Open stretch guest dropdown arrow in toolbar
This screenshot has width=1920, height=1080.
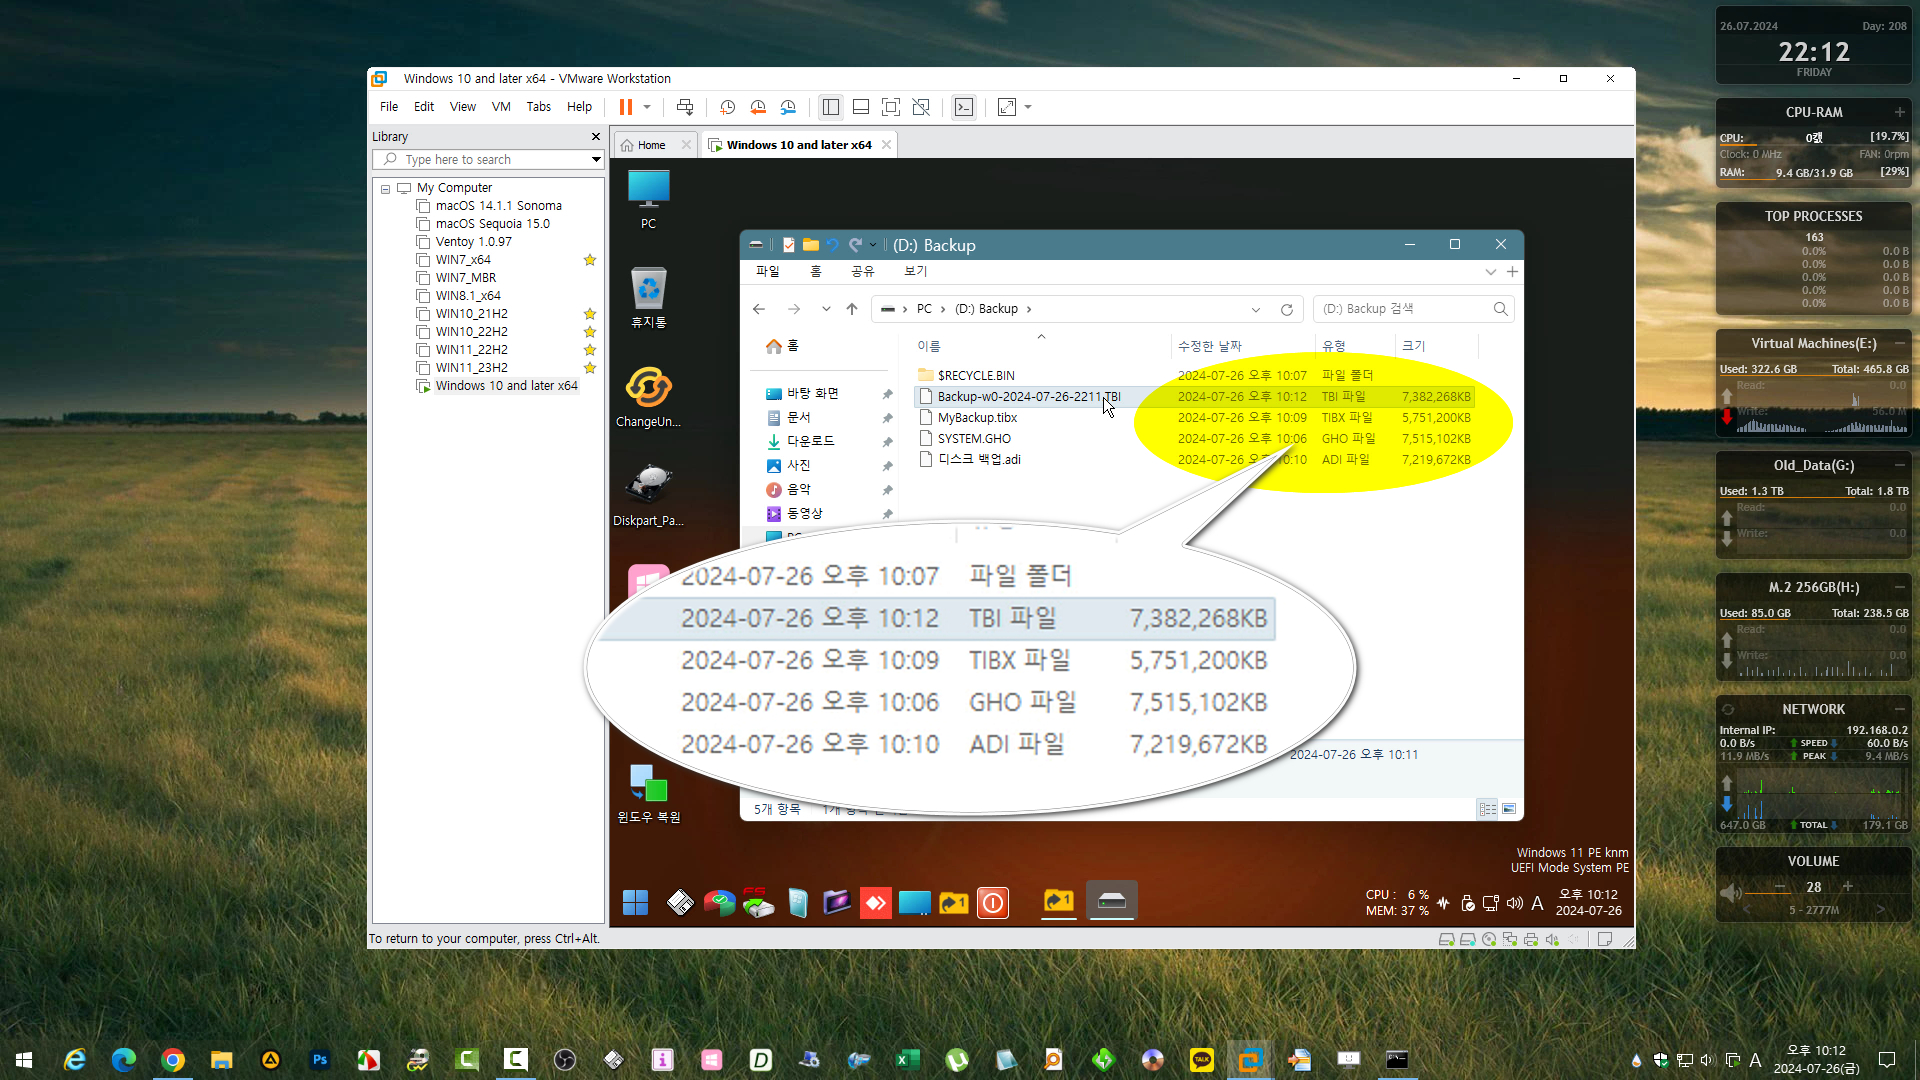(x=1028, y=107)
